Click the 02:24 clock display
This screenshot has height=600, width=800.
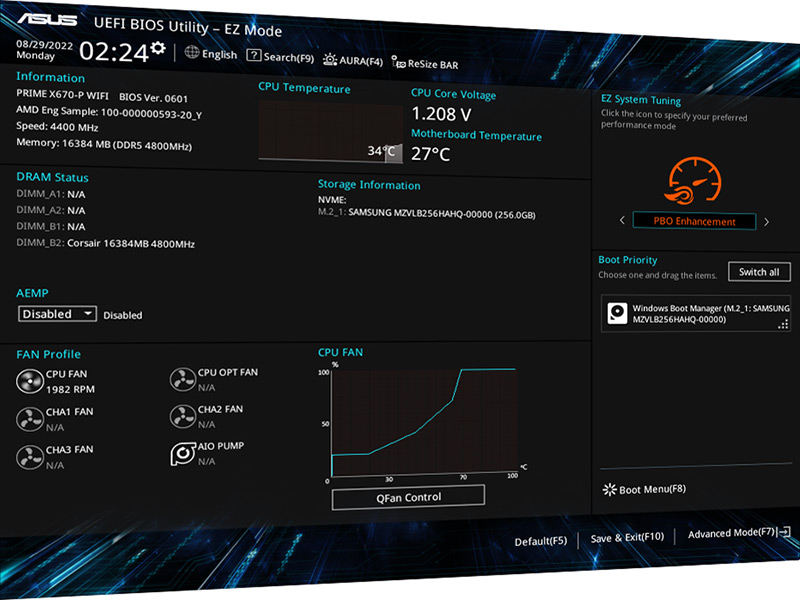(114, 52)
